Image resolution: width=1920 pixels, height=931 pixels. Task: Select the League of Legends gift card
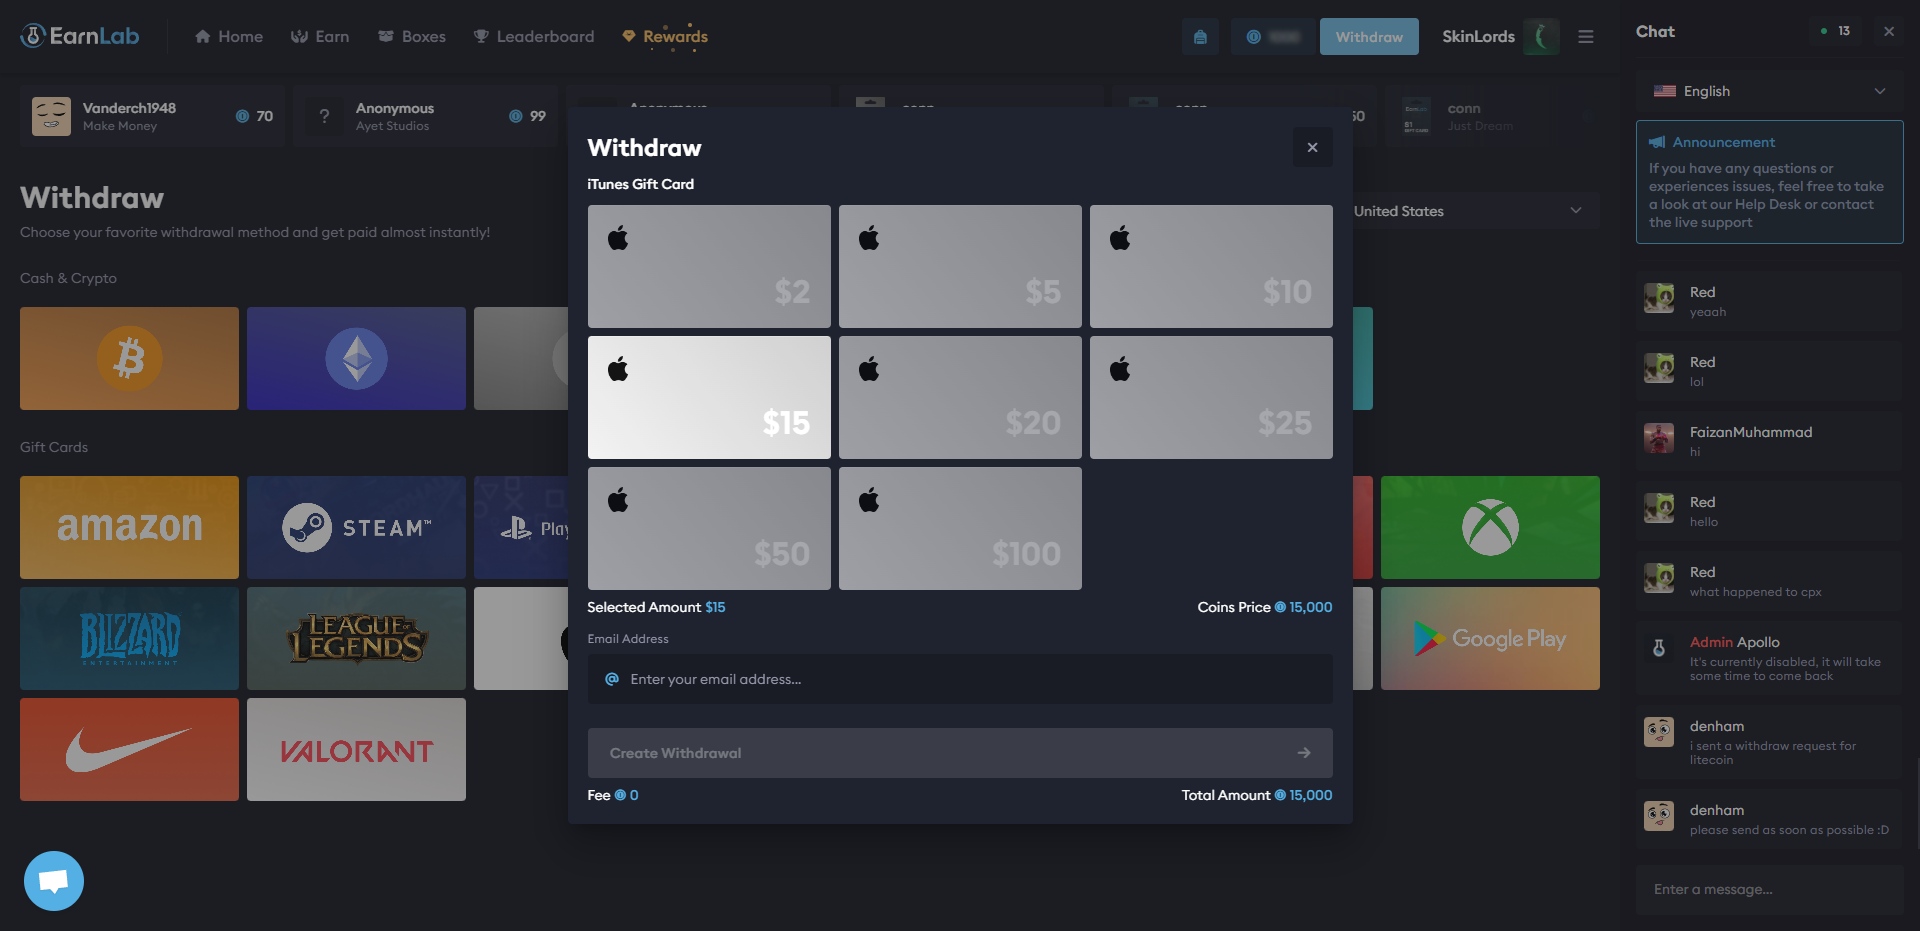point(356,638)
